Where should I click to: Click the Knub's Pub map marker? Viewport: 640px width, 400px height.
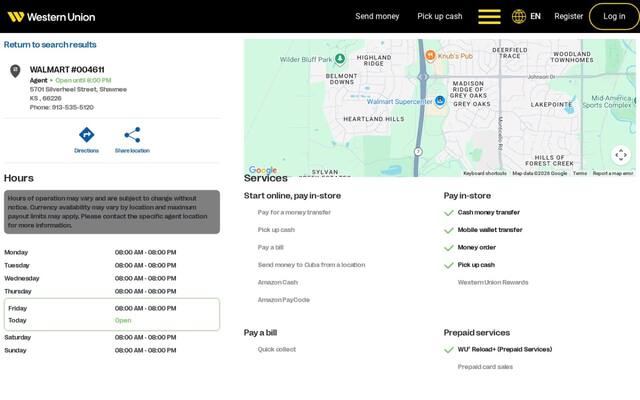click(x=430, y=55)
